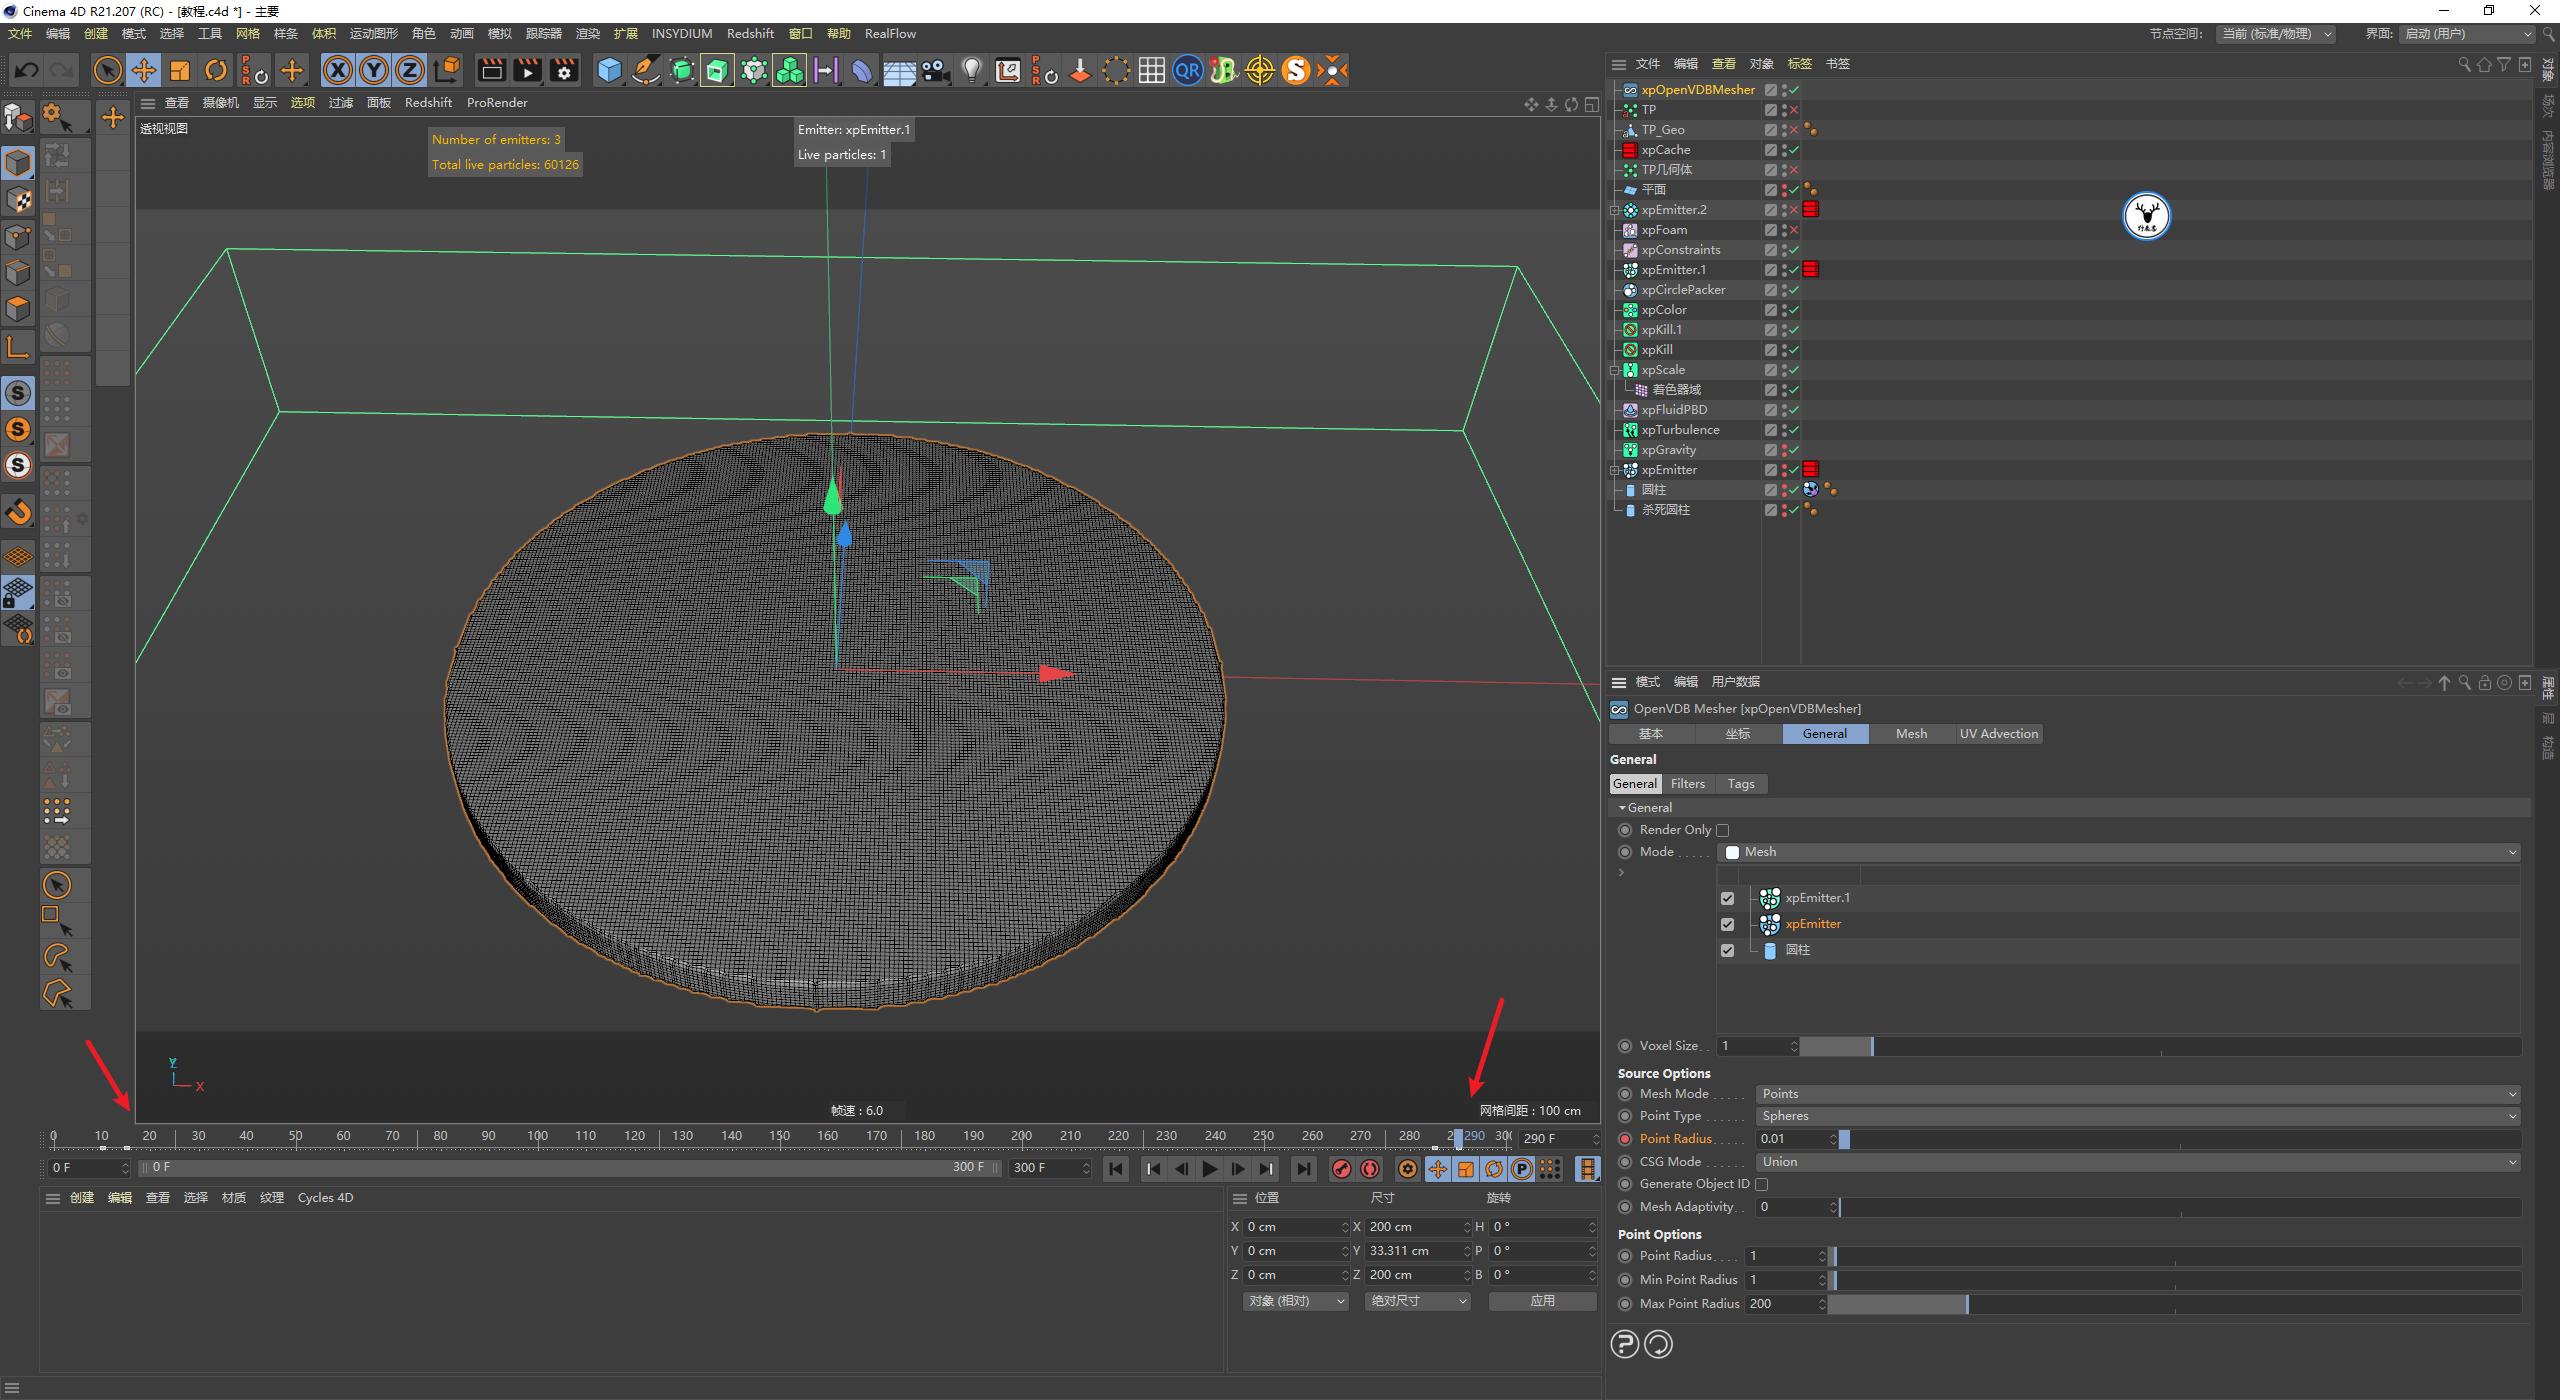Render the scene in Picture Viewer

coord(527,70)
